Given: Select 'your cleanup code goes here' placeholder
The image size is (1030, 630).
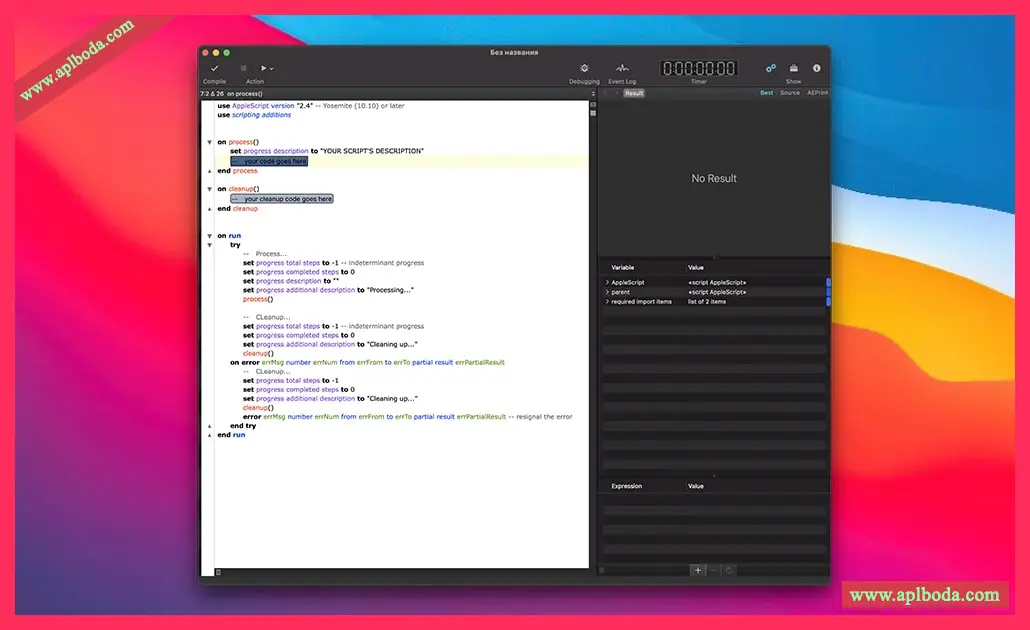Looking at the screenshot, I should pyautogui.click(x=282, y=198).
